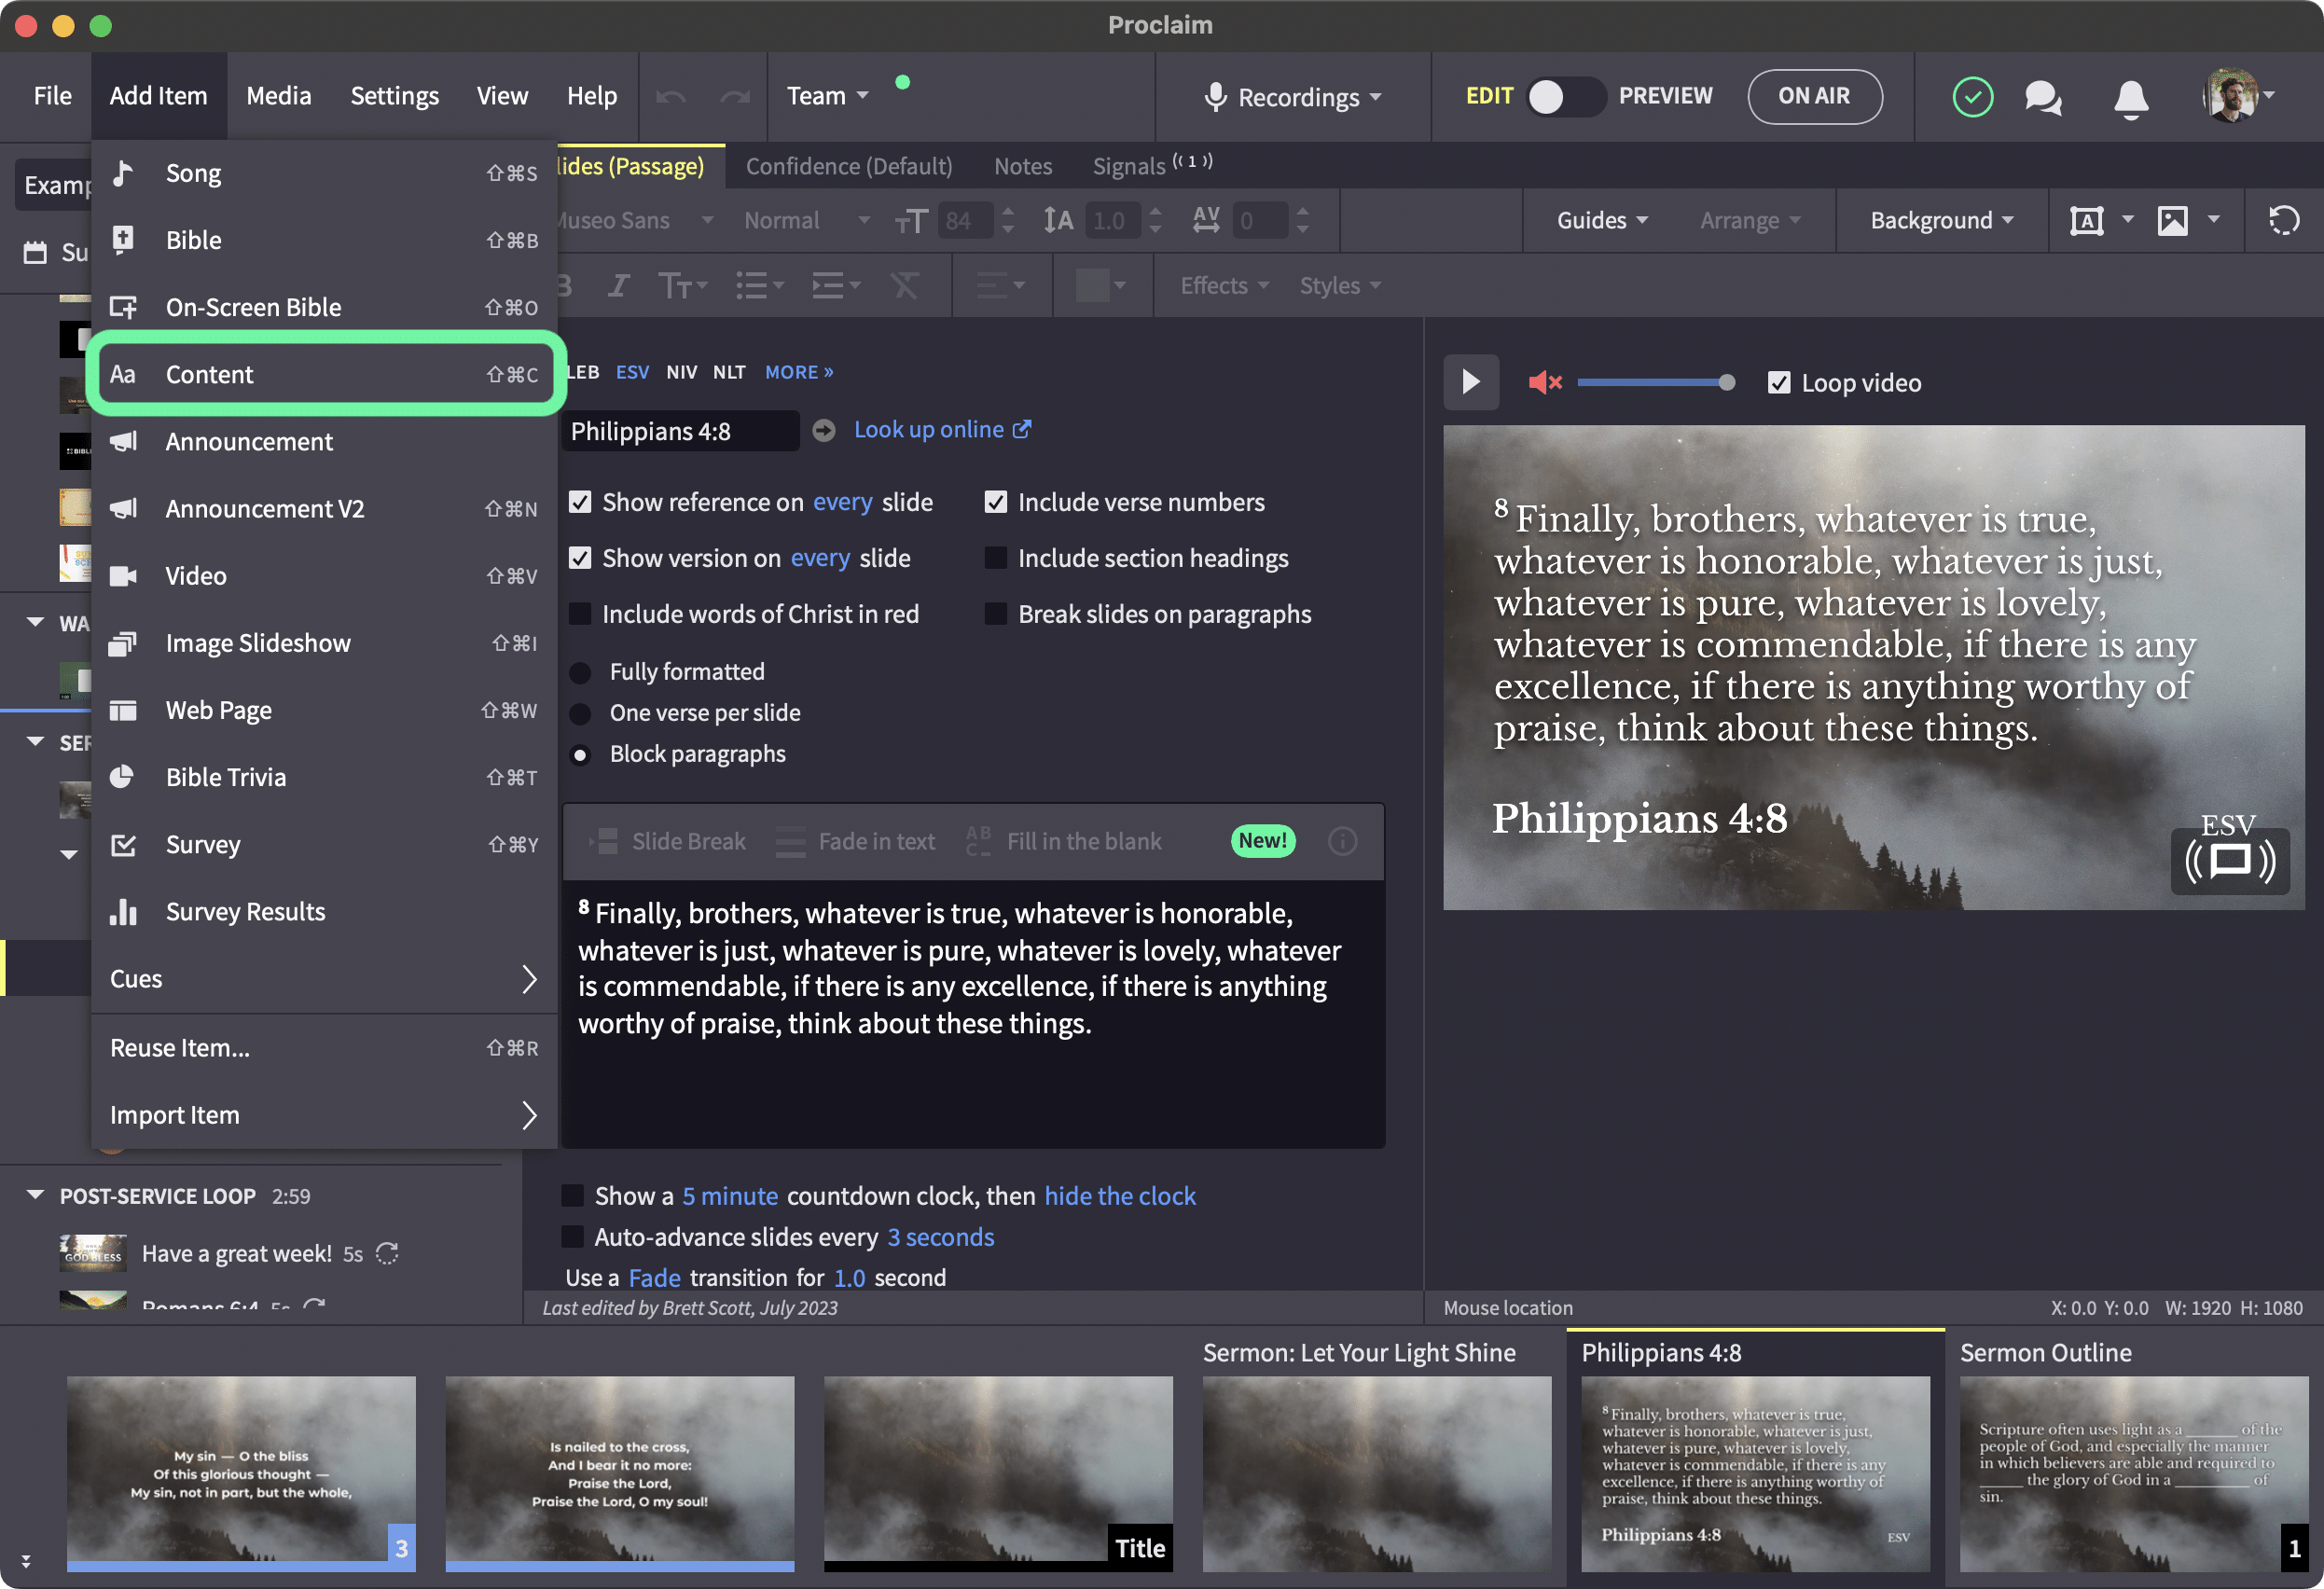2324x1589 pixels.
Task: Enable Break slides on paragraphs
Action: click(x=995, y=614)
